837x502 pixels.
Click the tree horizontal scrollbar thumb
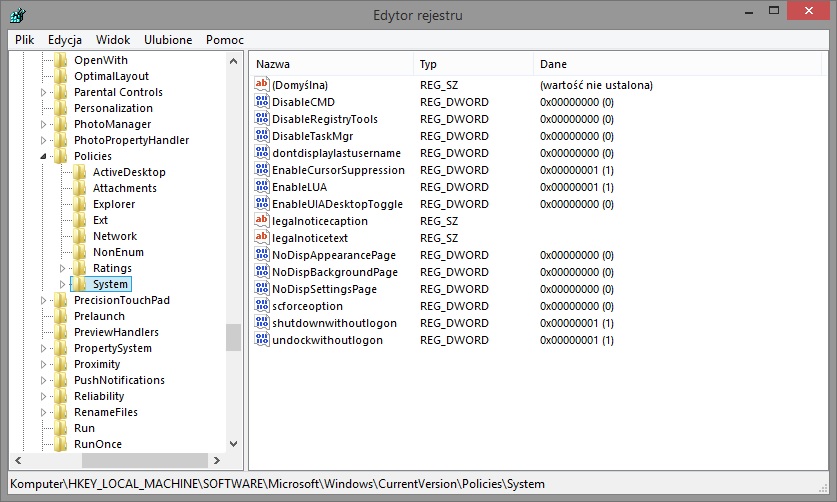(143, 460)
